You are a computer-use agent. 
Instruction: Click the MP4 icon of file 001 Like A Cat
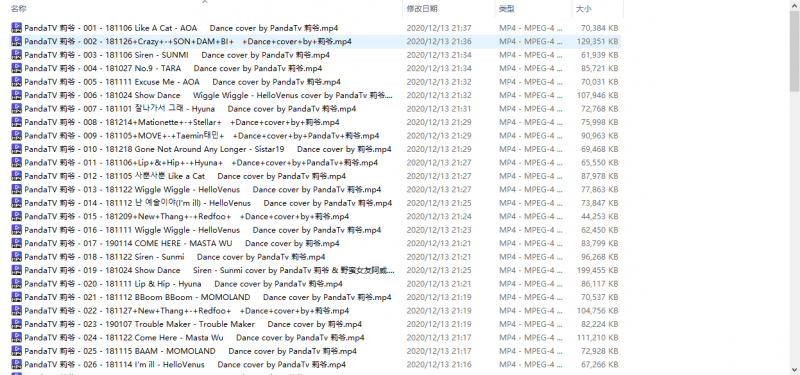click(x=16, y=28)
